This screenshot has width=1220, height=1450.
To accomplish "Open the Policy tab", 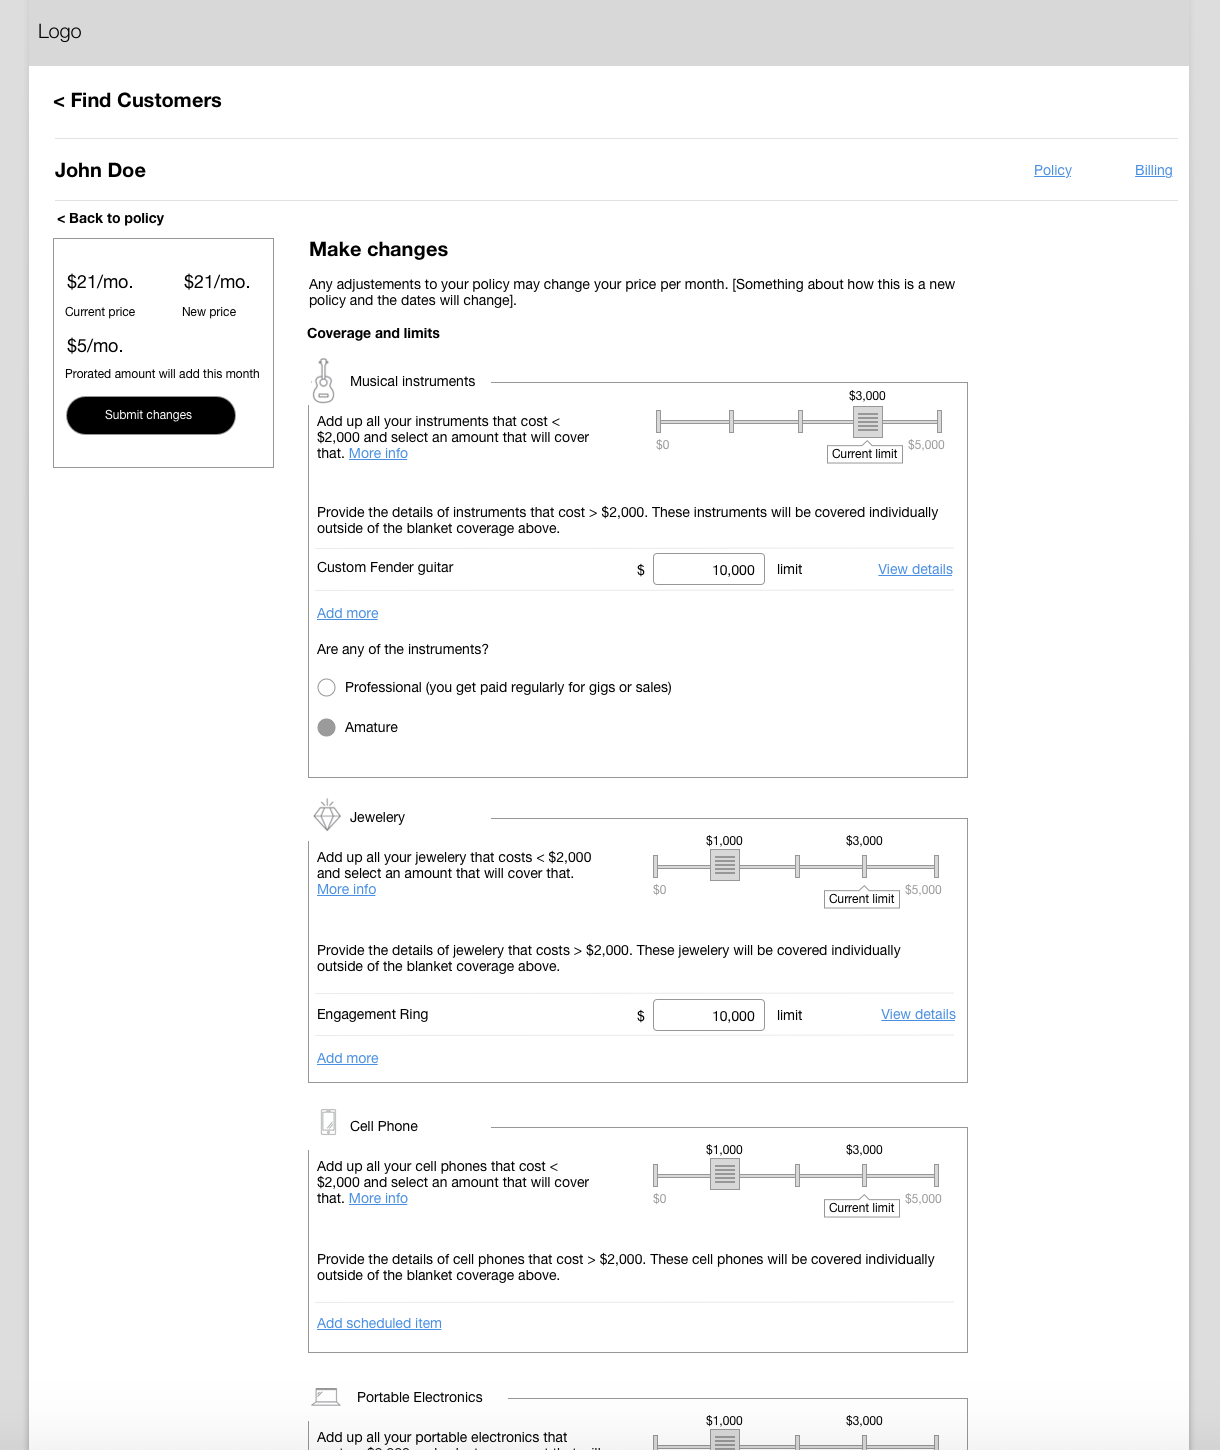I will coord(1052,171).
